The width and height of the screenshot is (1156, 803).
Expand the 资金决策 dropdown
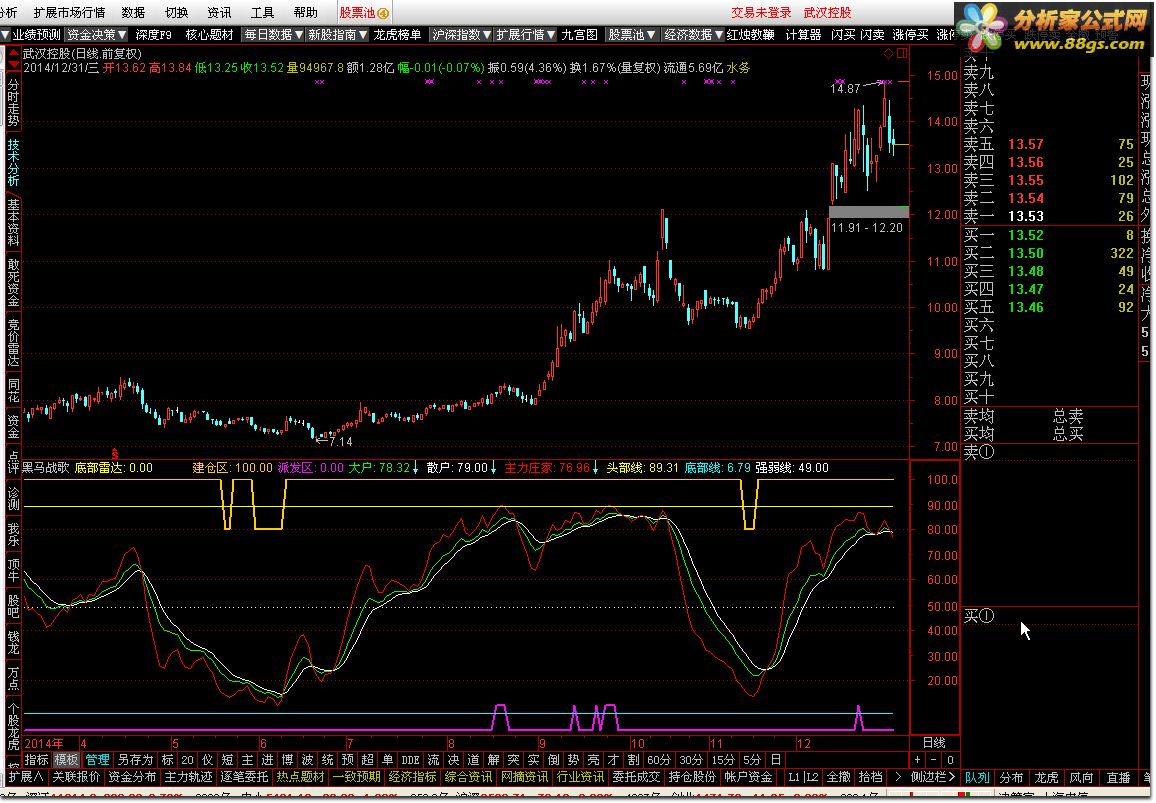click(97, 35)
